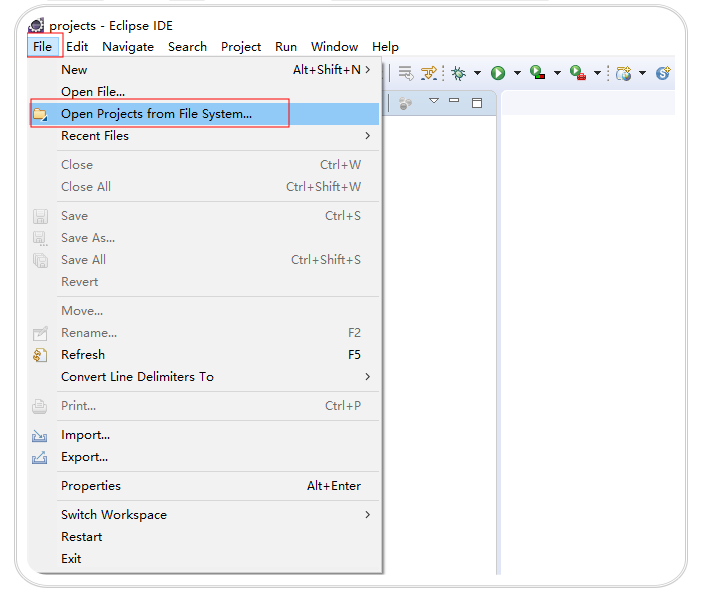718x592 pixels.
Task: Open the Debug dropdown arrow
Action: (x=477, y=73)
